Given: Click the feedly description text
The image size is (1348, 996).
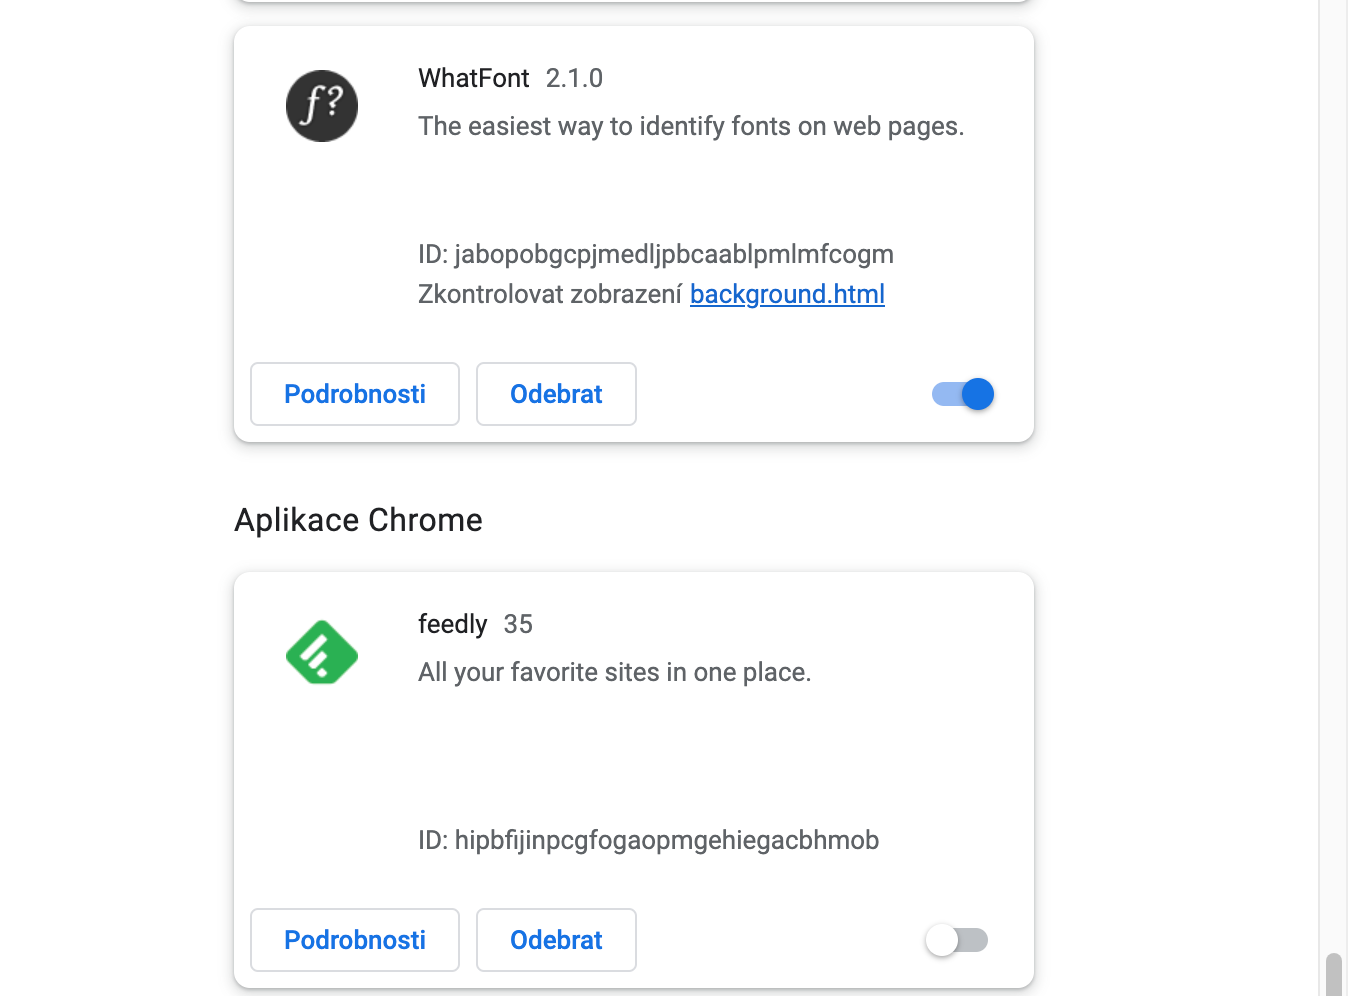Looking at the screenshot, I should click(614, 672).
